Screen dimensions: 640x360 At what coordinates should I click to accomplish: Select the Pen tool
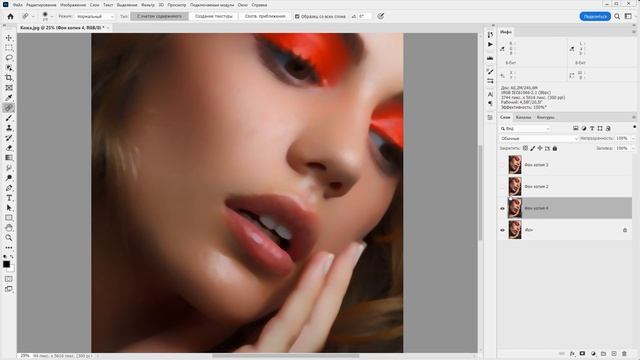9,188
